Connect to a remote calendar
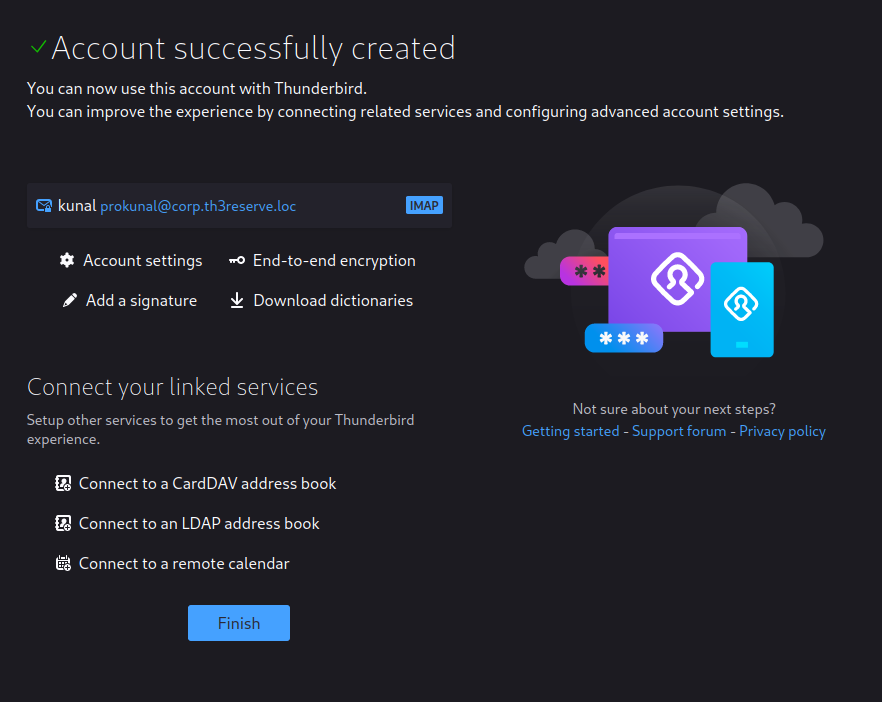The image size is (882, 702). (184, 563)
